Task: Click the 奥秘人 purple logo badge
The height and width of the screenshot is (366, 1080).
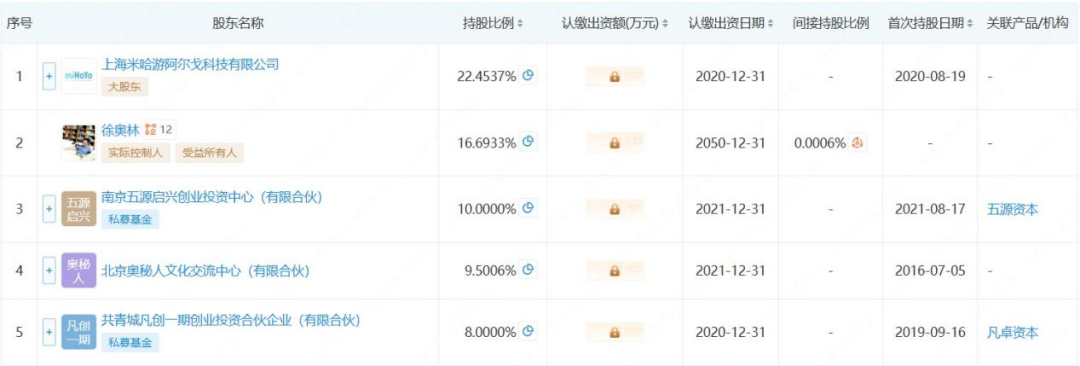Action: pyautogui.click(x=78, y=271)
